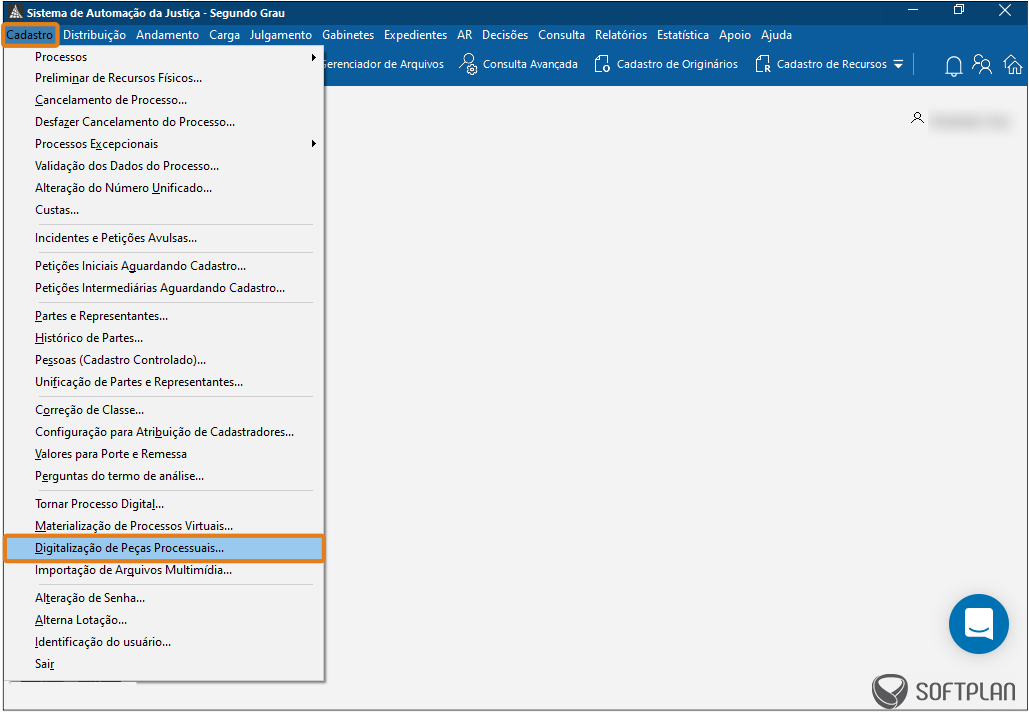Choose Cancelamento de Processo entry
The height and width of the screenshot is (712, 1029).
(x=164, y=100)
